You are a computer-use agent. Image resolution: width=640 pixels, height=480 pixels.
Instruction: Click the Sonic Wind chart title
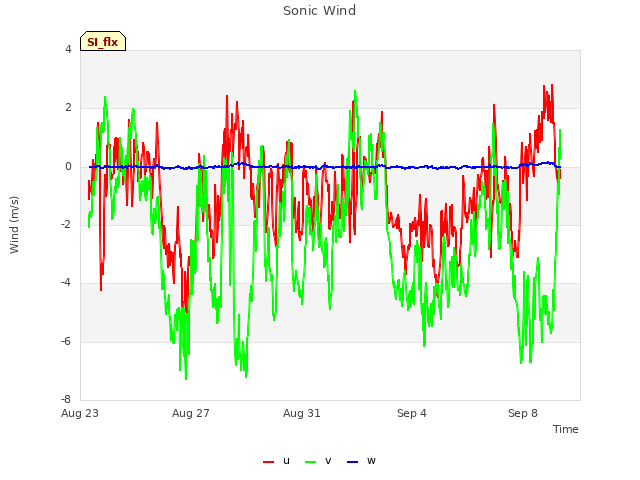(x=320, y=11)
